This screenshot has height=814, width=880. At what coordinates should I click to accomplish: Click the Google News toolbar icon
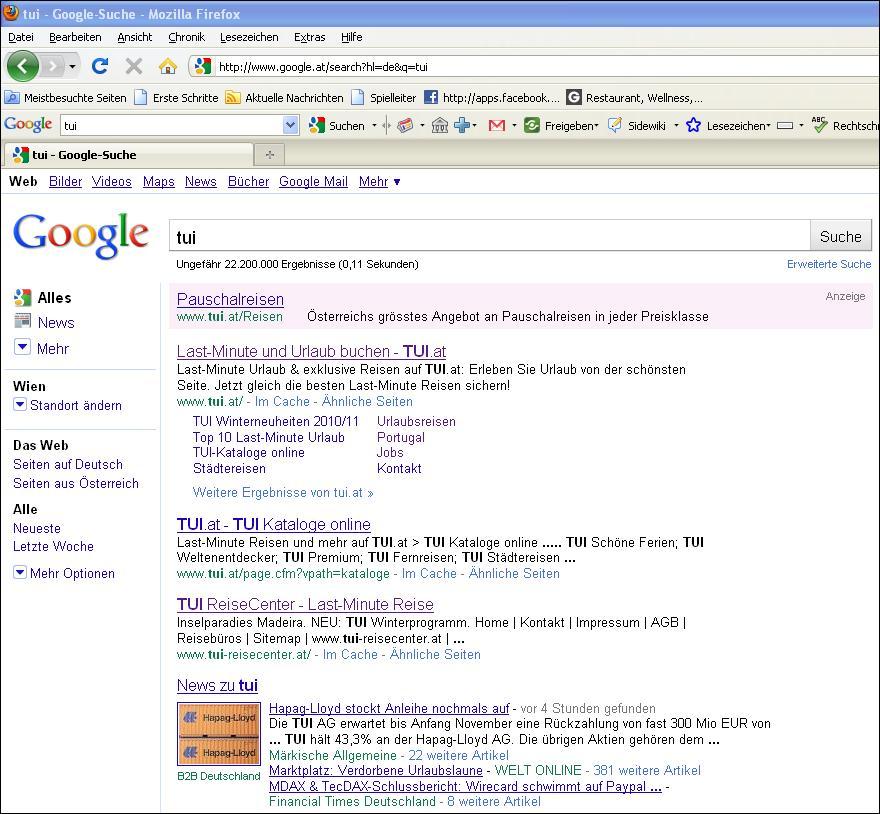(405, 126)
